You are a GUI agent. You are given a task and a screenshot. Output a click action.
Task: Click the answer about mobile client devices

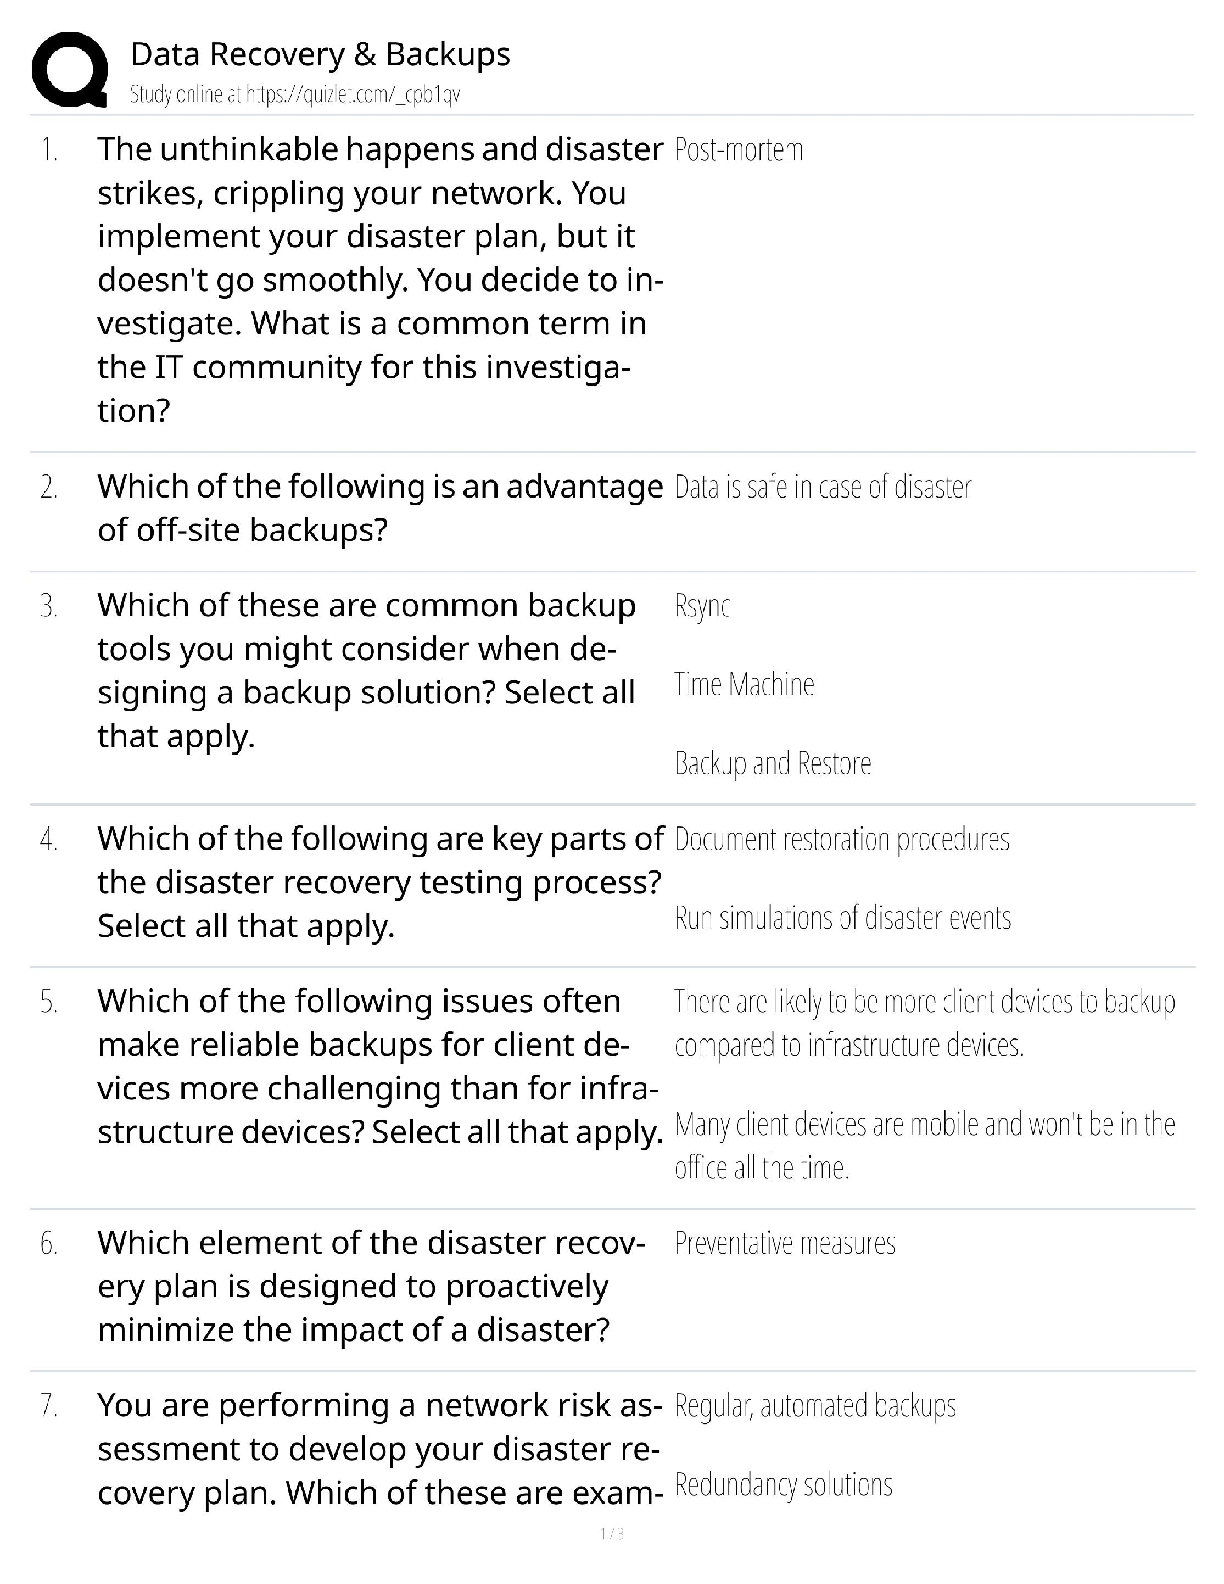(x=924, y=1145)
